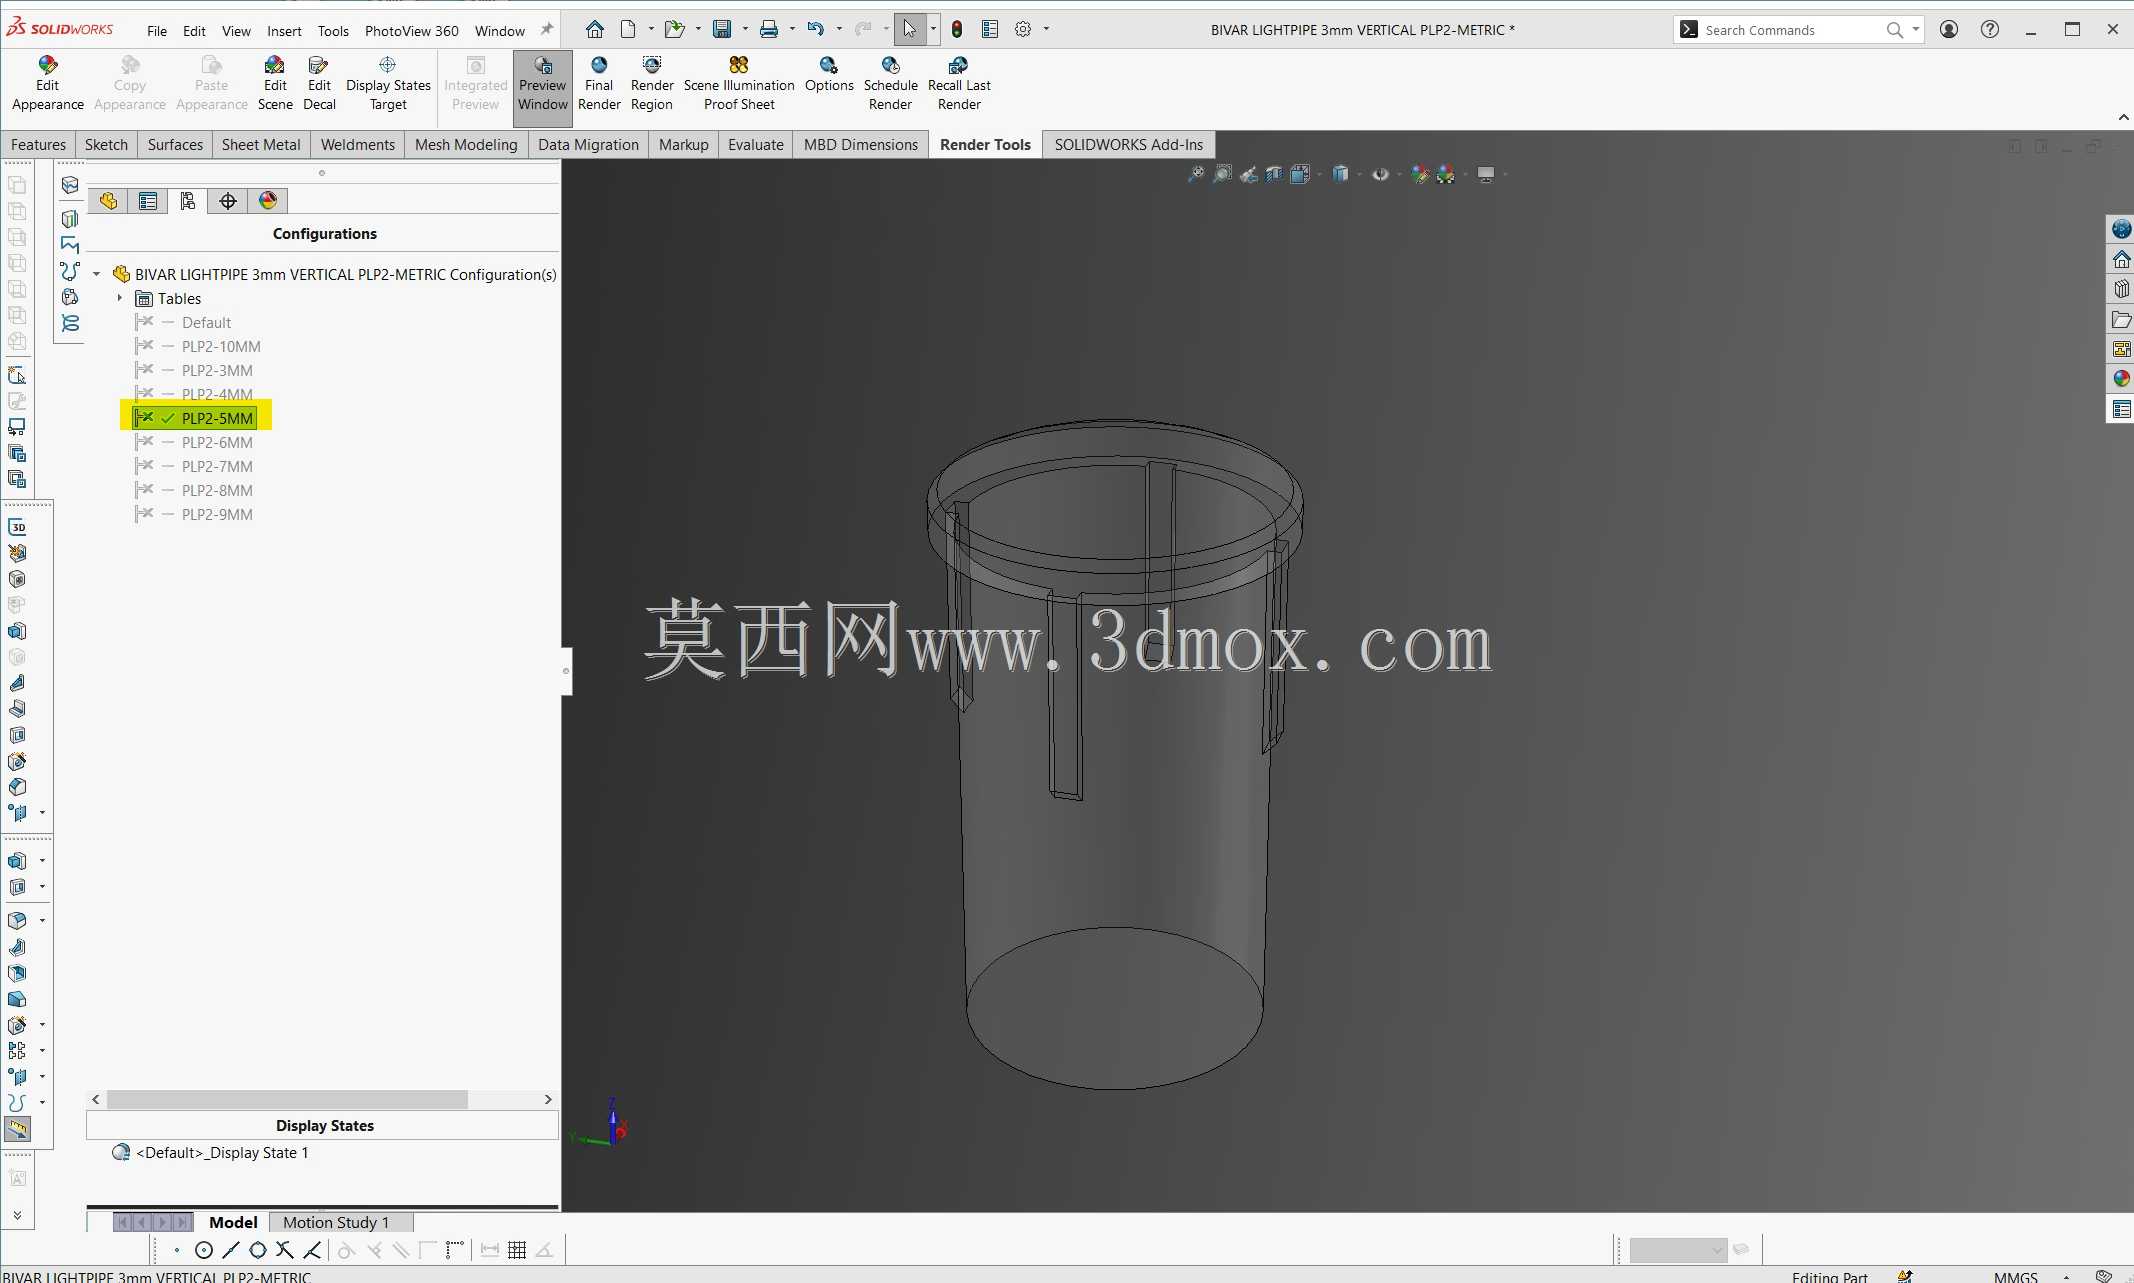Click Recall Last Render
This screenshot has height=1283, width=2134.
coord(959,85)
